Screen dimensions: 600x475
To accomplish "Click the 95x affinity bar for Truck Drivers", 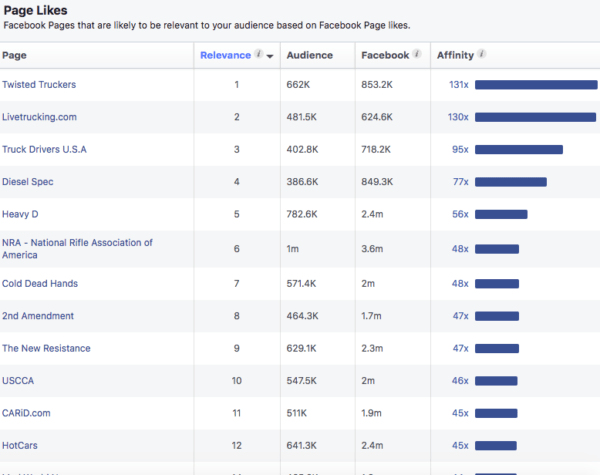I will (x=519, y=149).
